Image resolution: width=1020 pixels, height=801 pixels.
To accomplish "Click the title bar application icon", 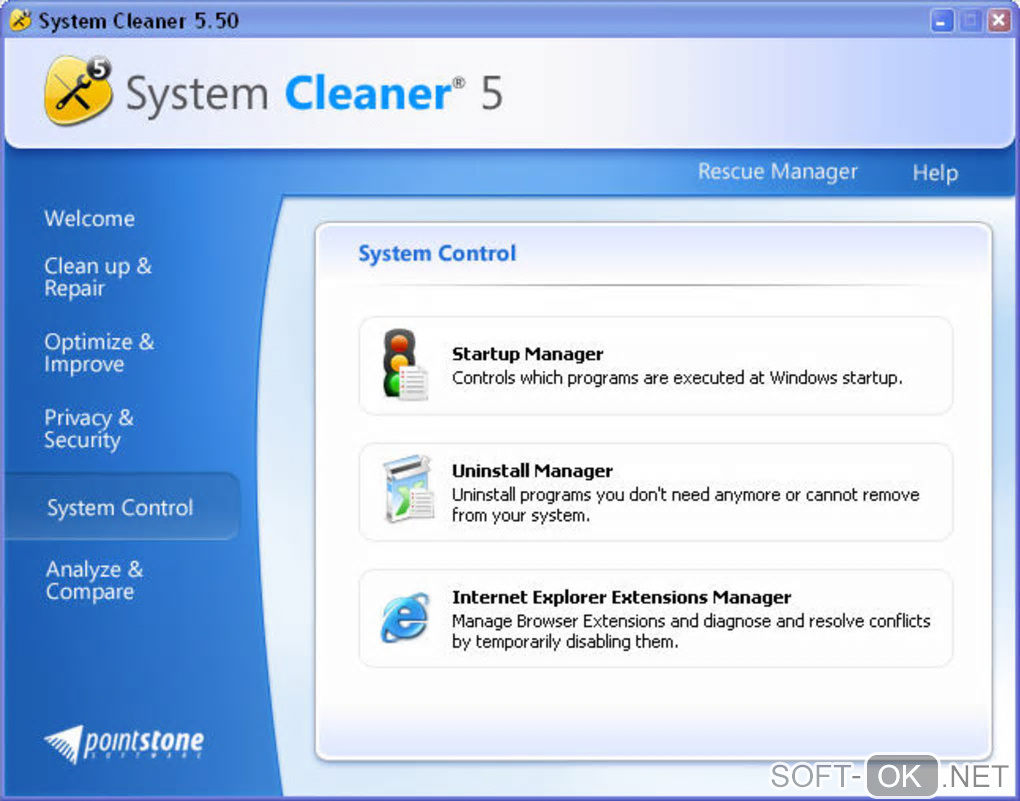I will tap(20, 20).
